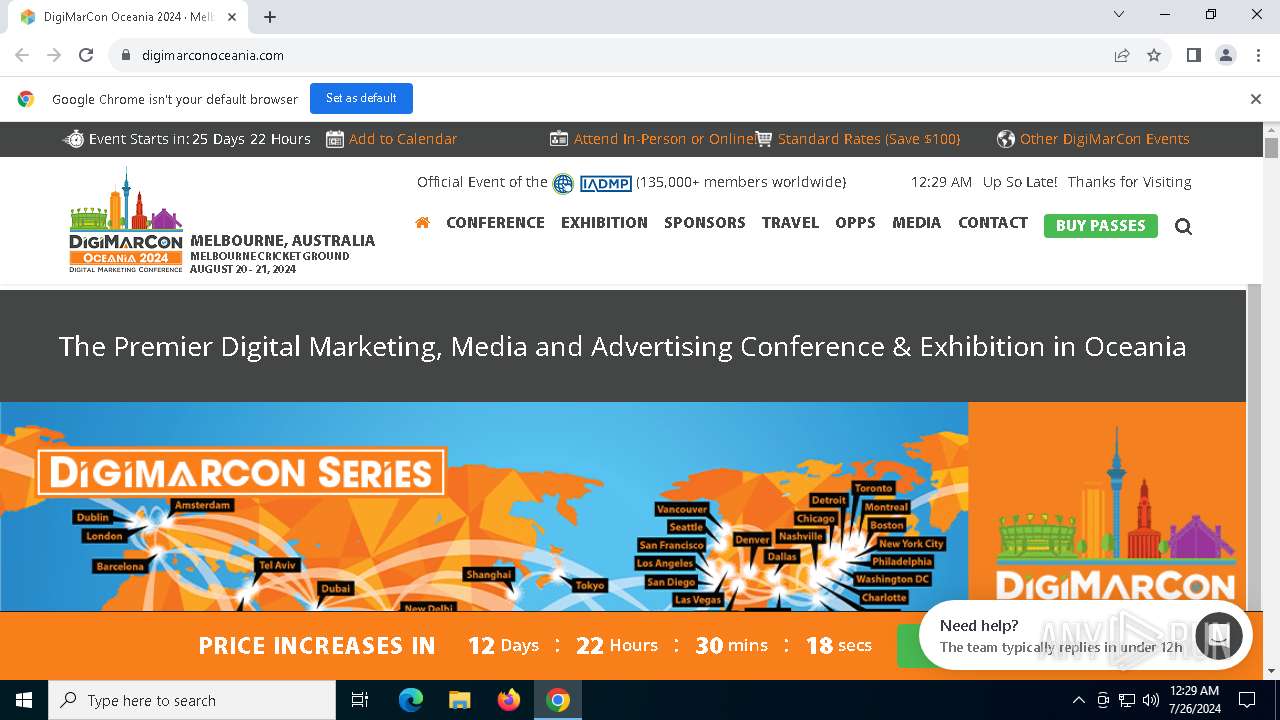Open the CONFERENCE menu

(495, 223)
